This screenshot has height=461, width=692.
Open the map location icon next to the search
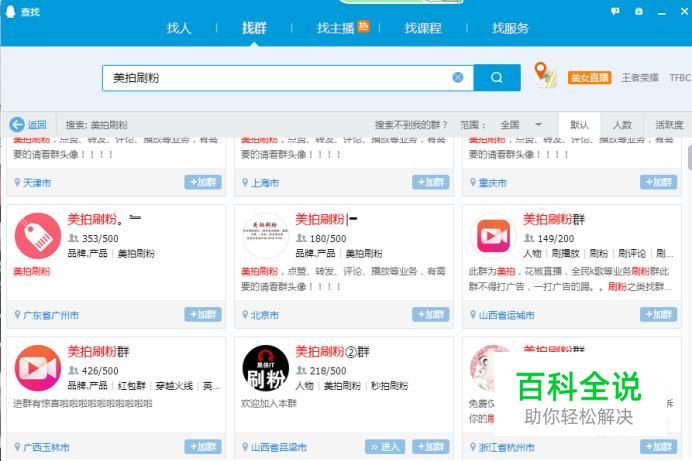(544, 75)
